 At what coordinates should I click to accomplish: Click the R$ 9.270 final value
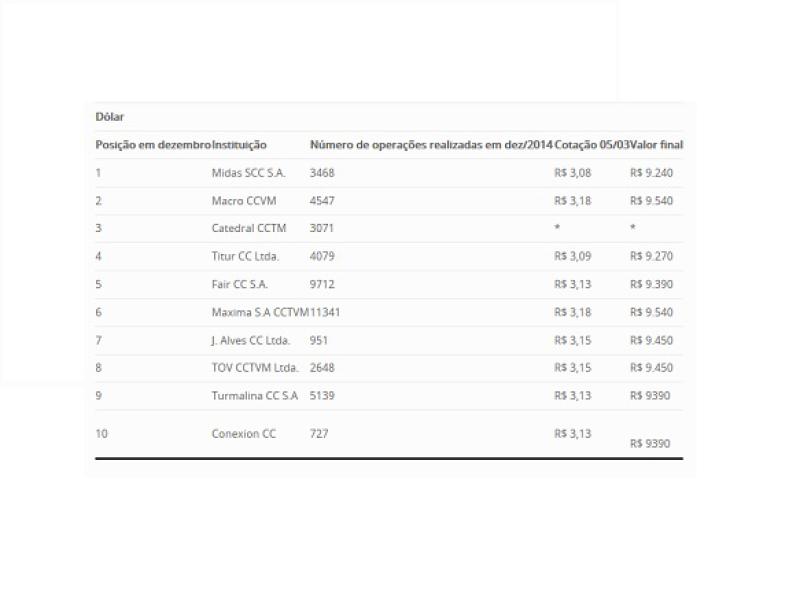tap(651, 256)
